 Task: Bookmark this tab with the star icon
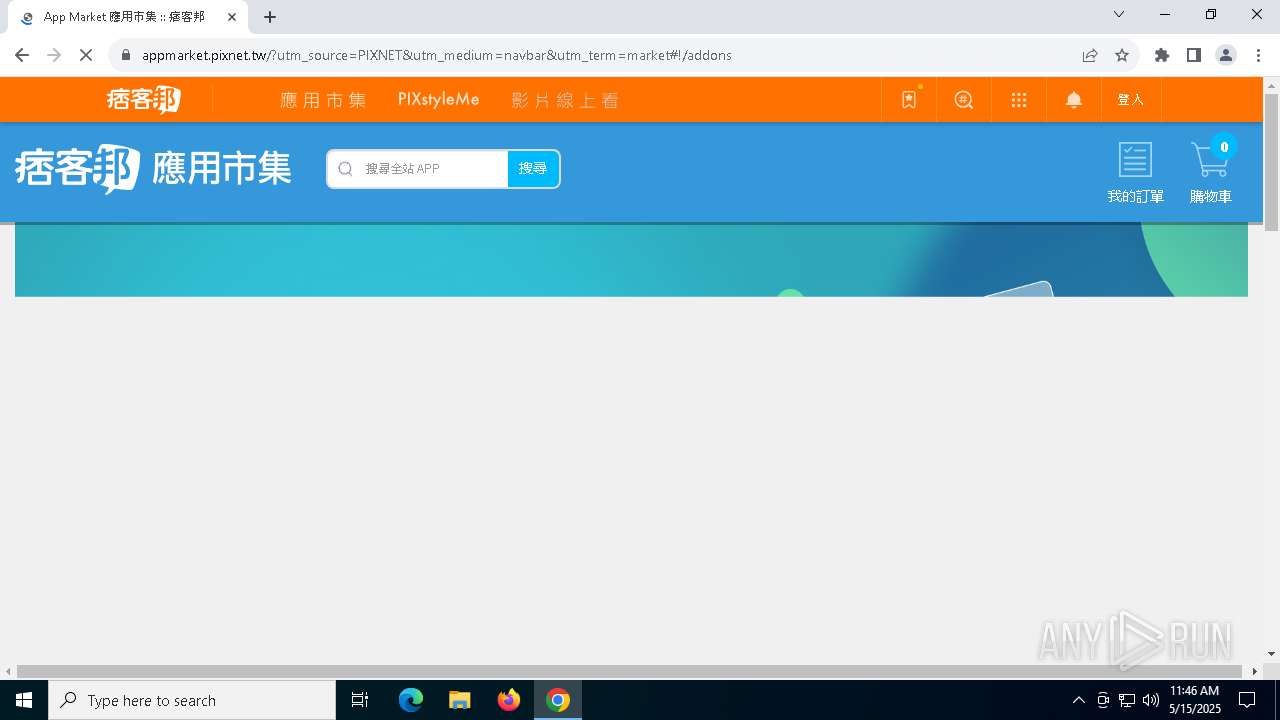click(x=1122, y=55)
